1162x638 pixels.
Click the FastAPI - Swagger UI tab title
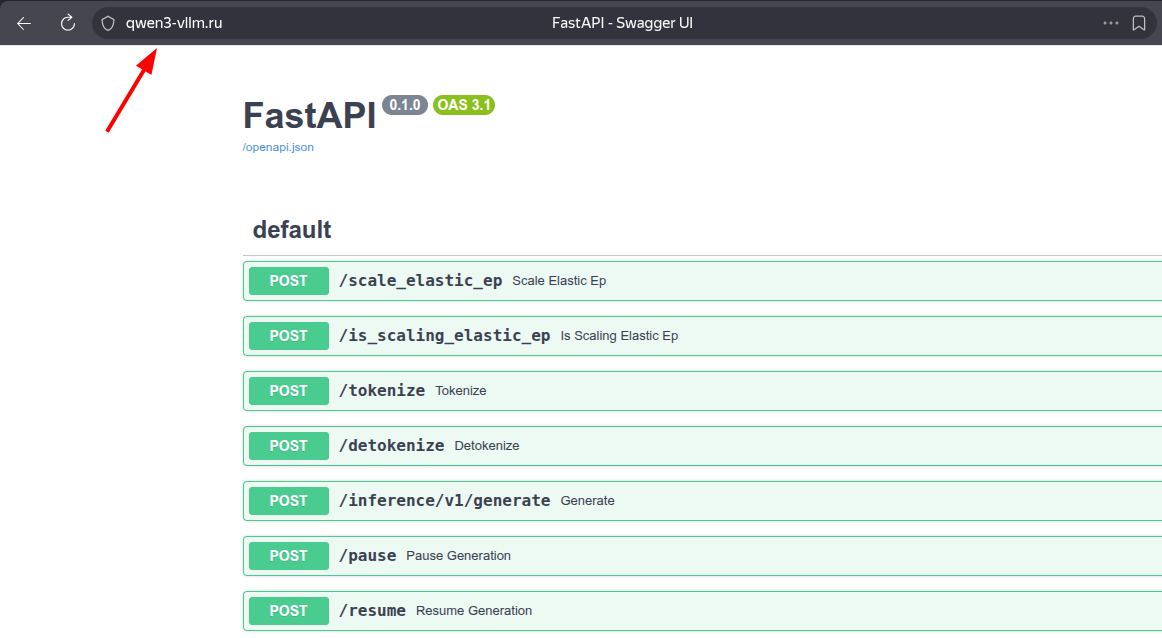[x=622, y=22]
